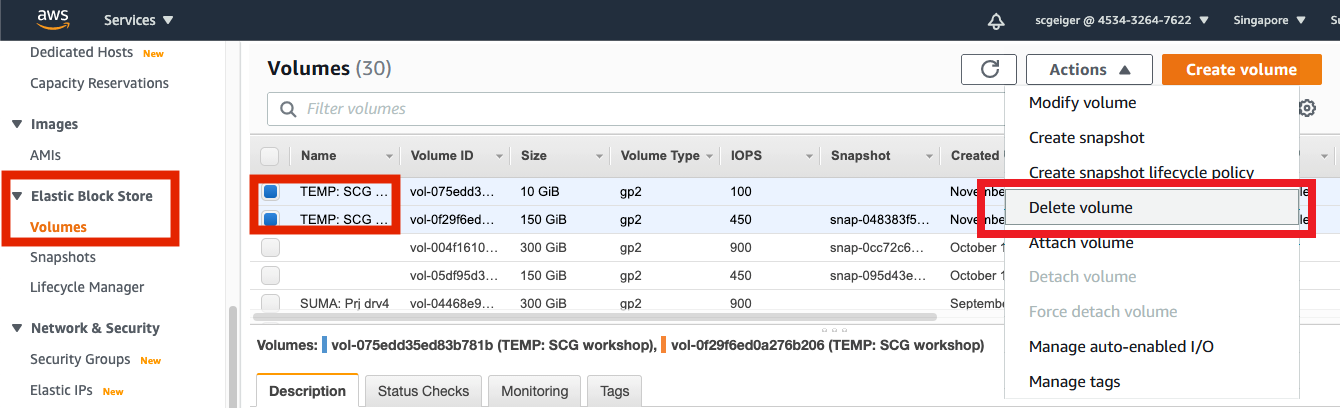
Task: Open Elastic IPs in sidebar
Action: point(62,390)
